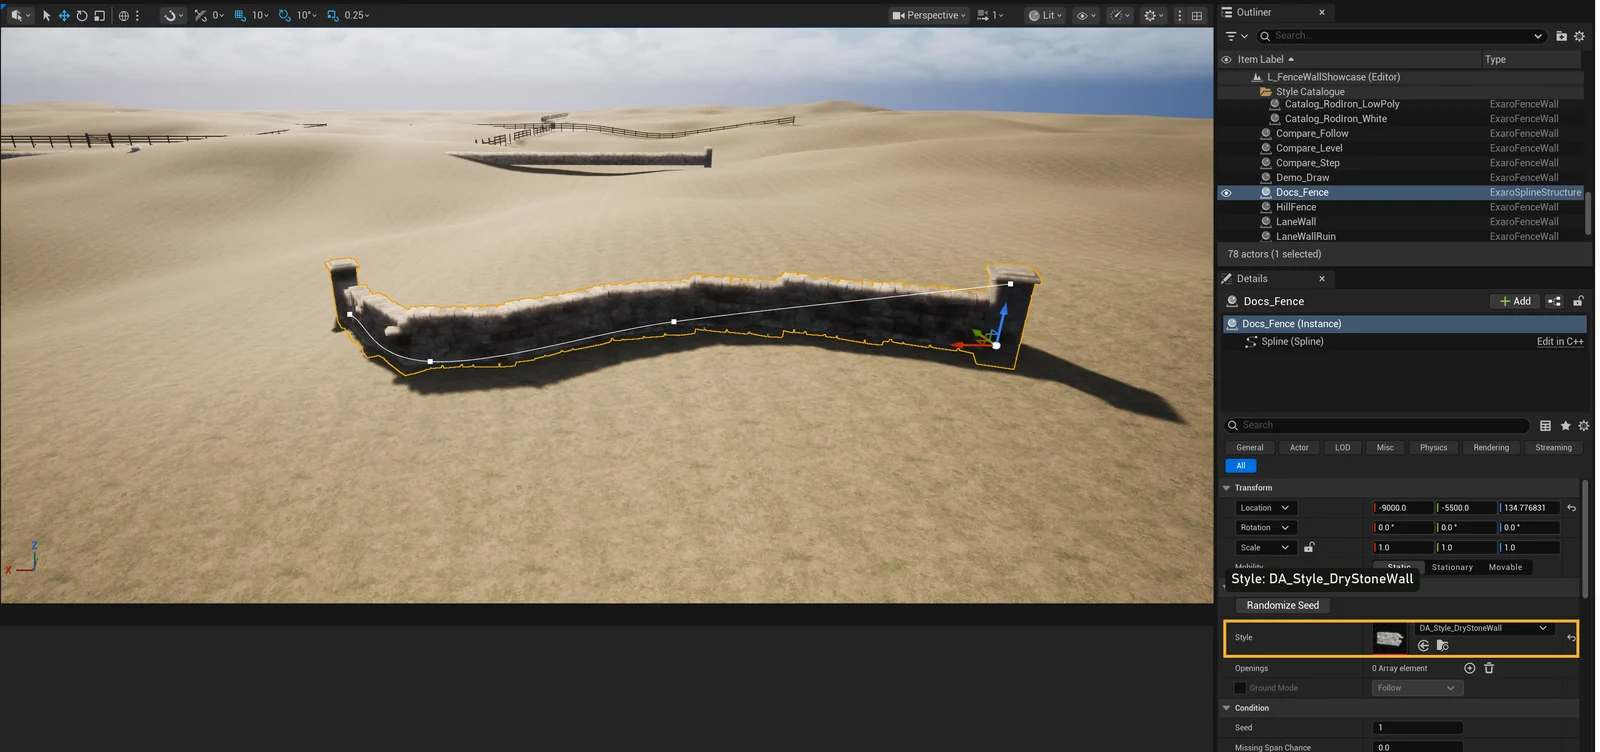This screenshot has height=752, width=1600.
Task: Select Style Catalogue folder in Outliner
Action: point(1310,91)
